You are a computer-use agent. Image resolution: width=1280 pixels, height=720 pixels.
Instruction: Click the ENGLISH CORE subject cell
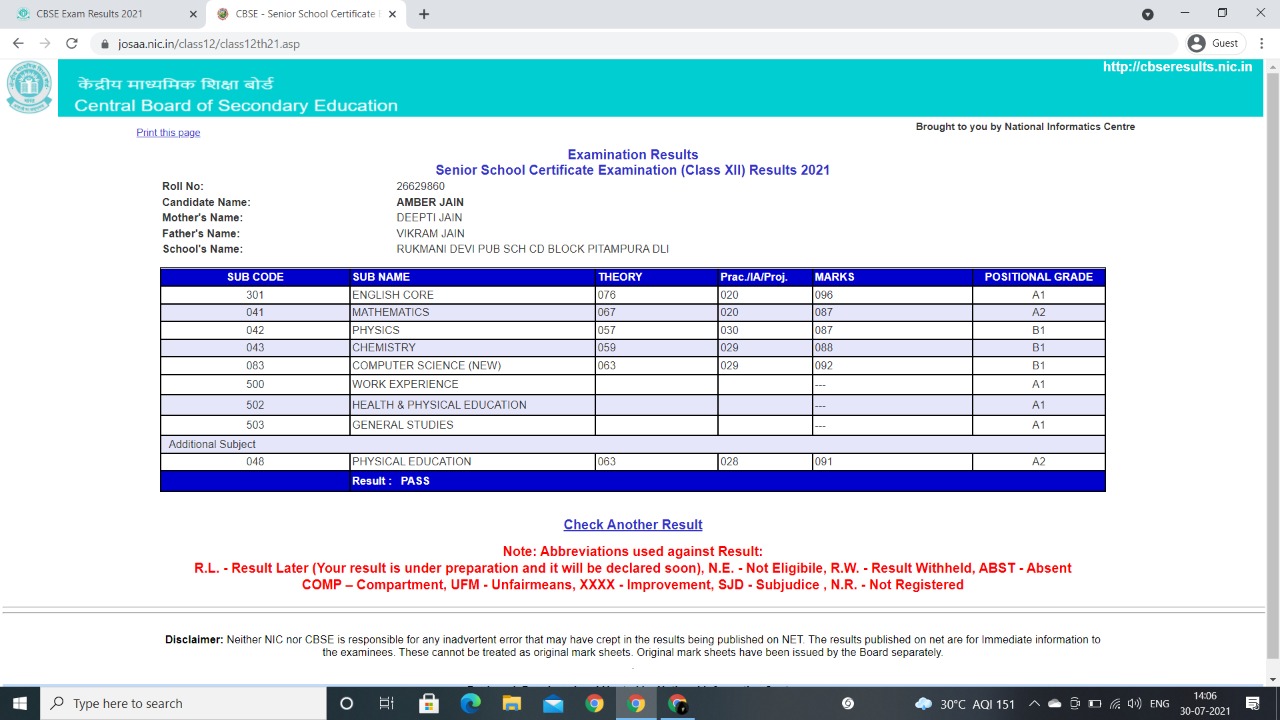[472, 295]
